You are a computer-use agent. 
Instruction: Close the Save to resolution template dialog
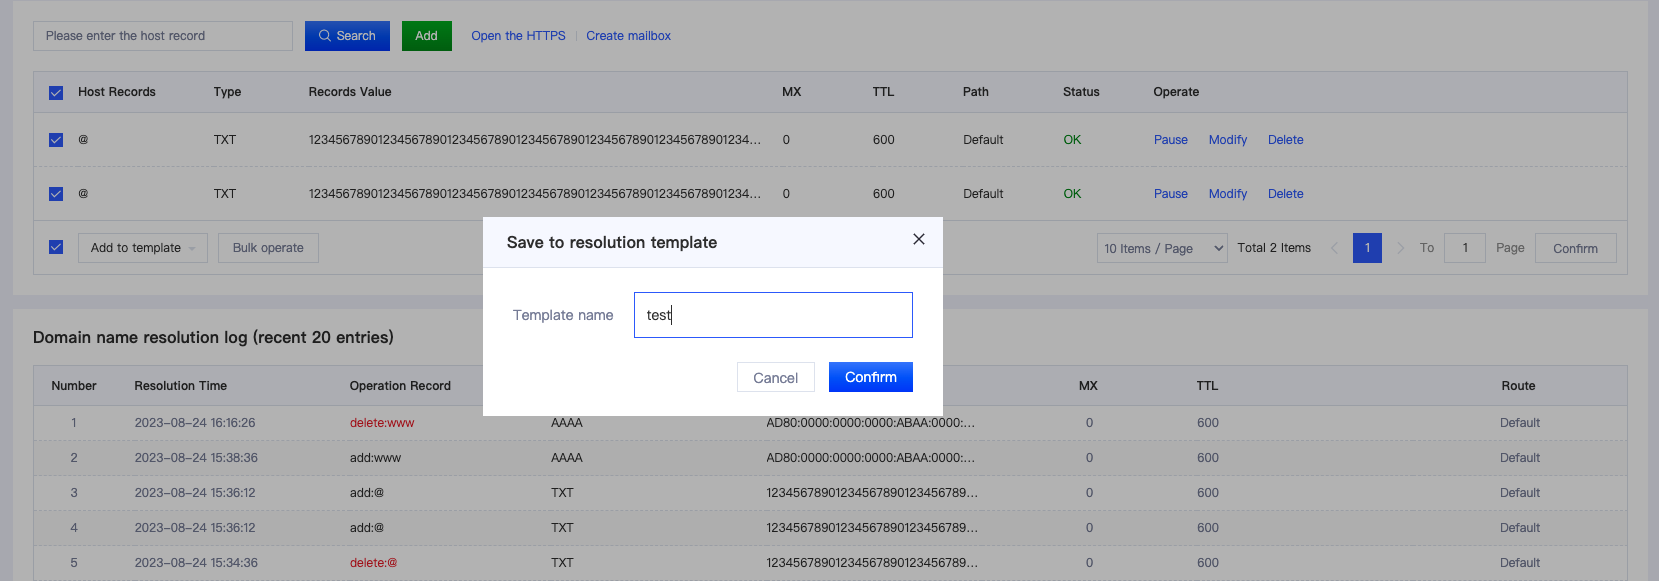point(919,239)
